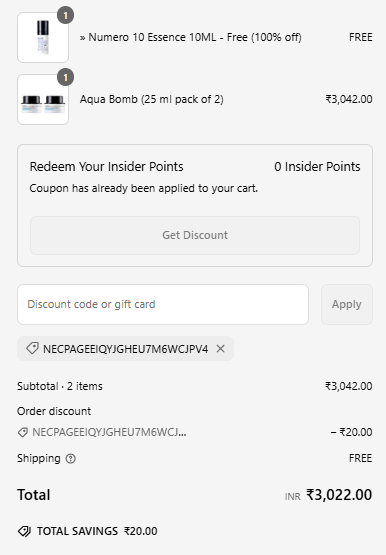Click the ₹3,022.00 total amount
Screen dimensions: 386x555
point(339,495)
